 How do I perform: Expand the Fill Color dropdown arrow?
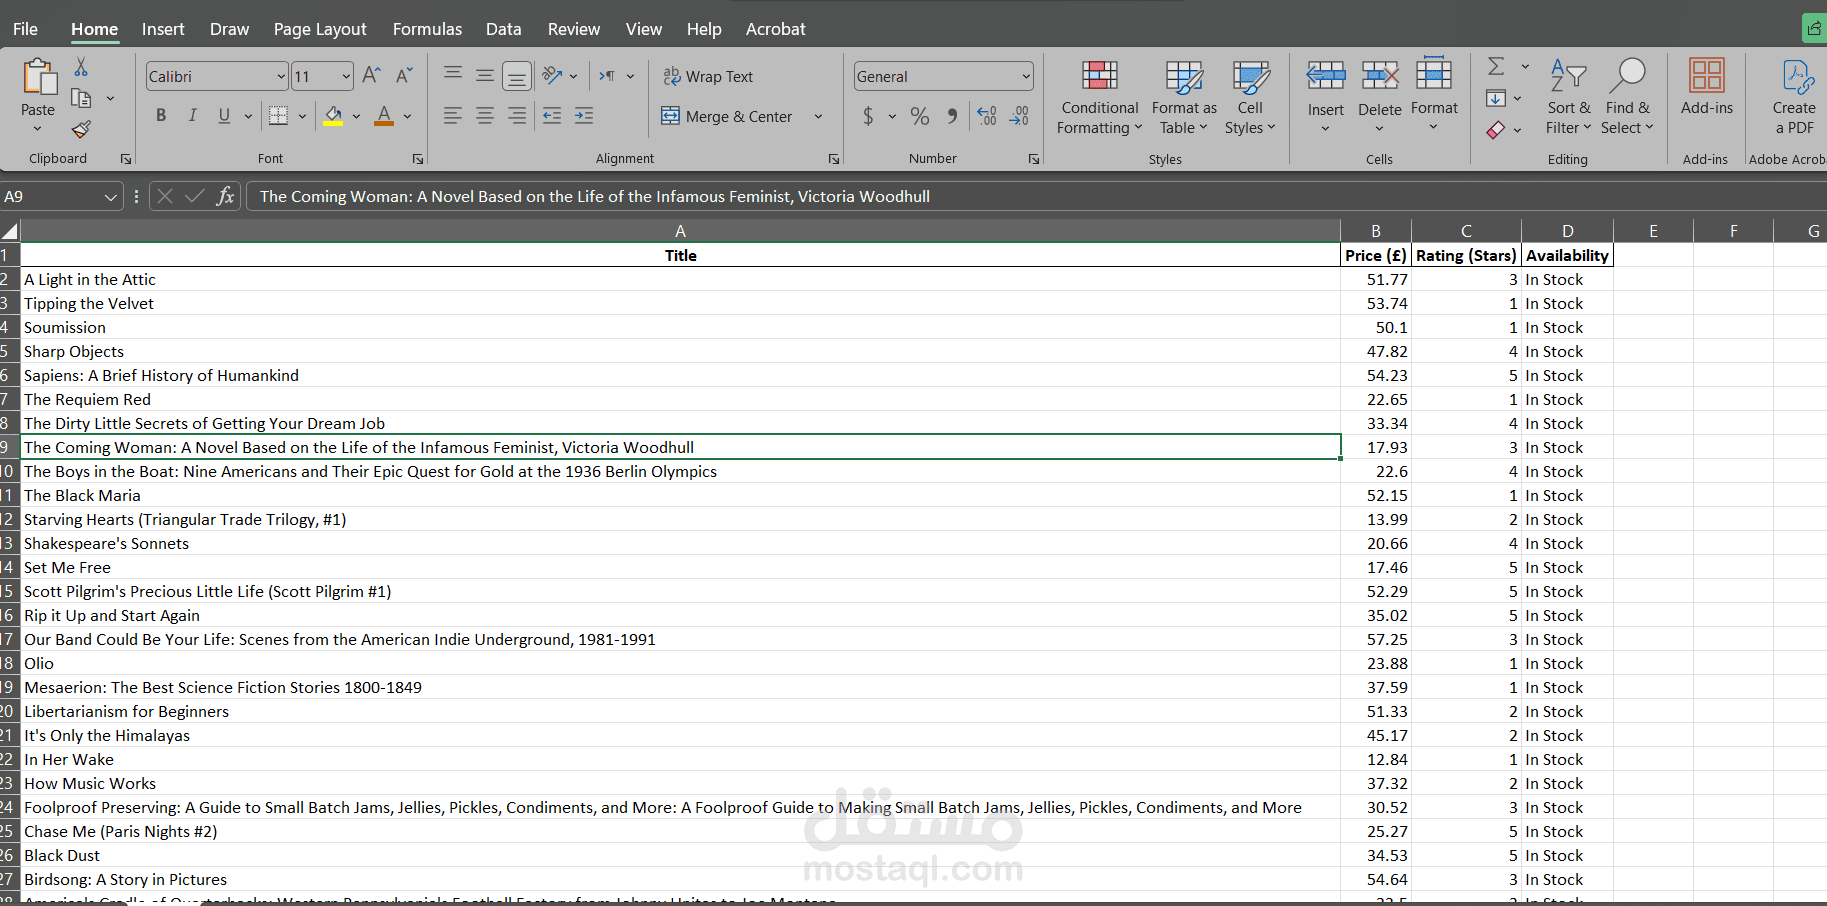(x=356, y=116)
